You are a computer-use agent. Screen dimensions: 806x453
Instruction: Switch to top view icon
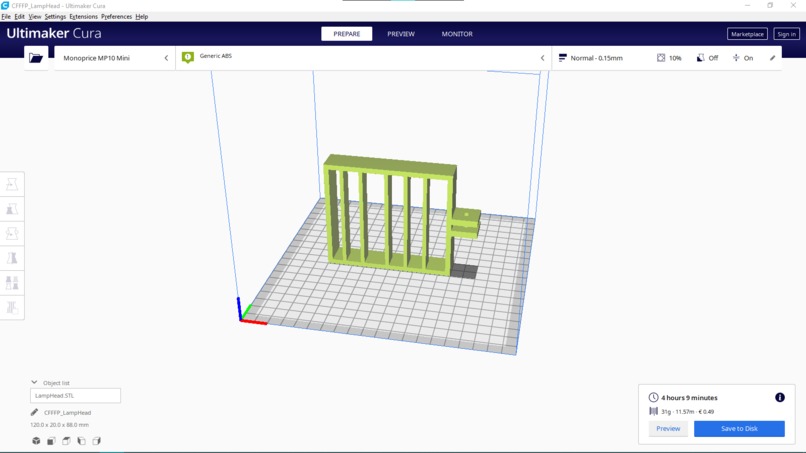pos(66,441)
